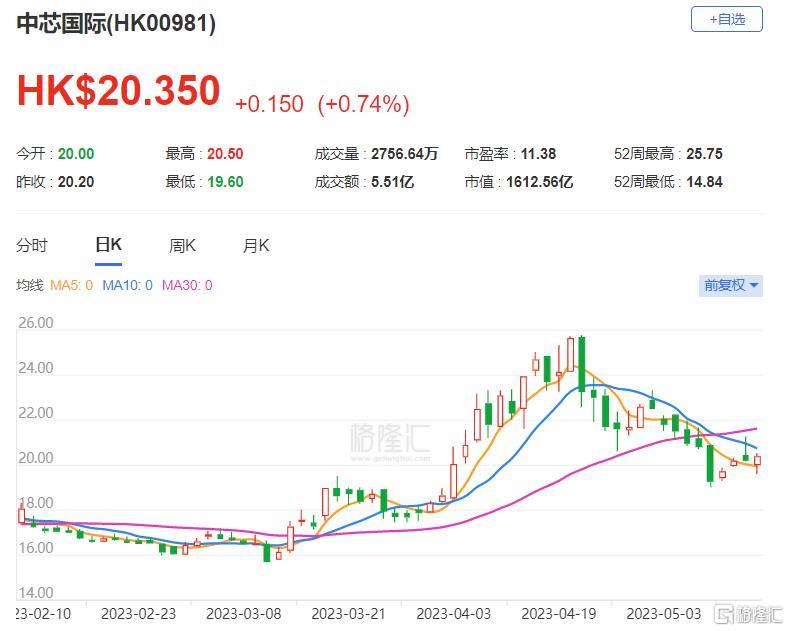Click the 2023-03-08 date axis label
789x631 pixels.
[244, 614]
